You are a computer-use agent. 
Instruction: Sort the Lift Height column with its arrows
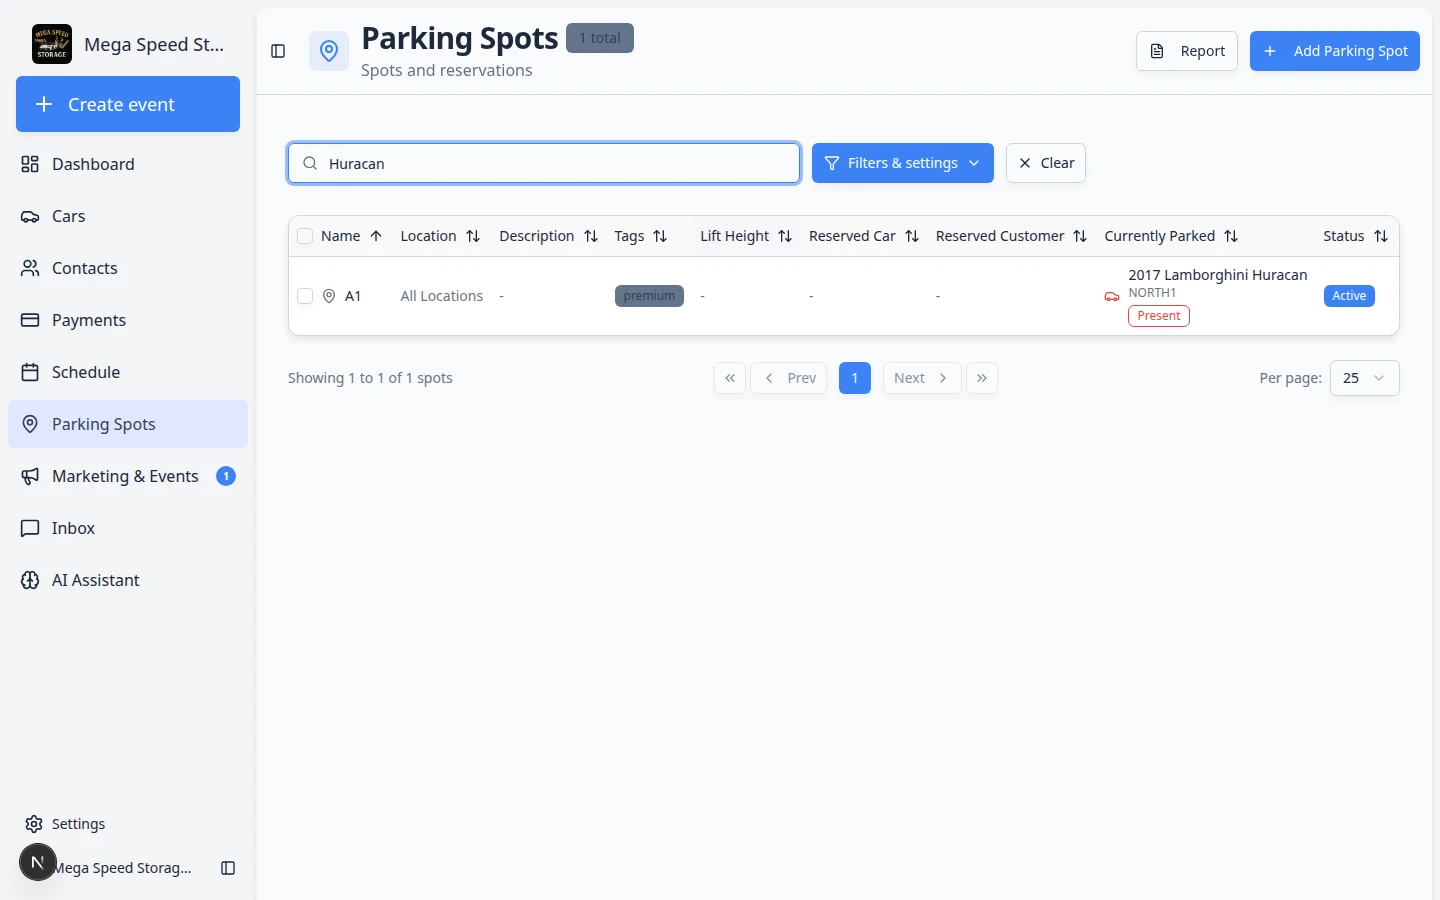(x=785, y=236)
